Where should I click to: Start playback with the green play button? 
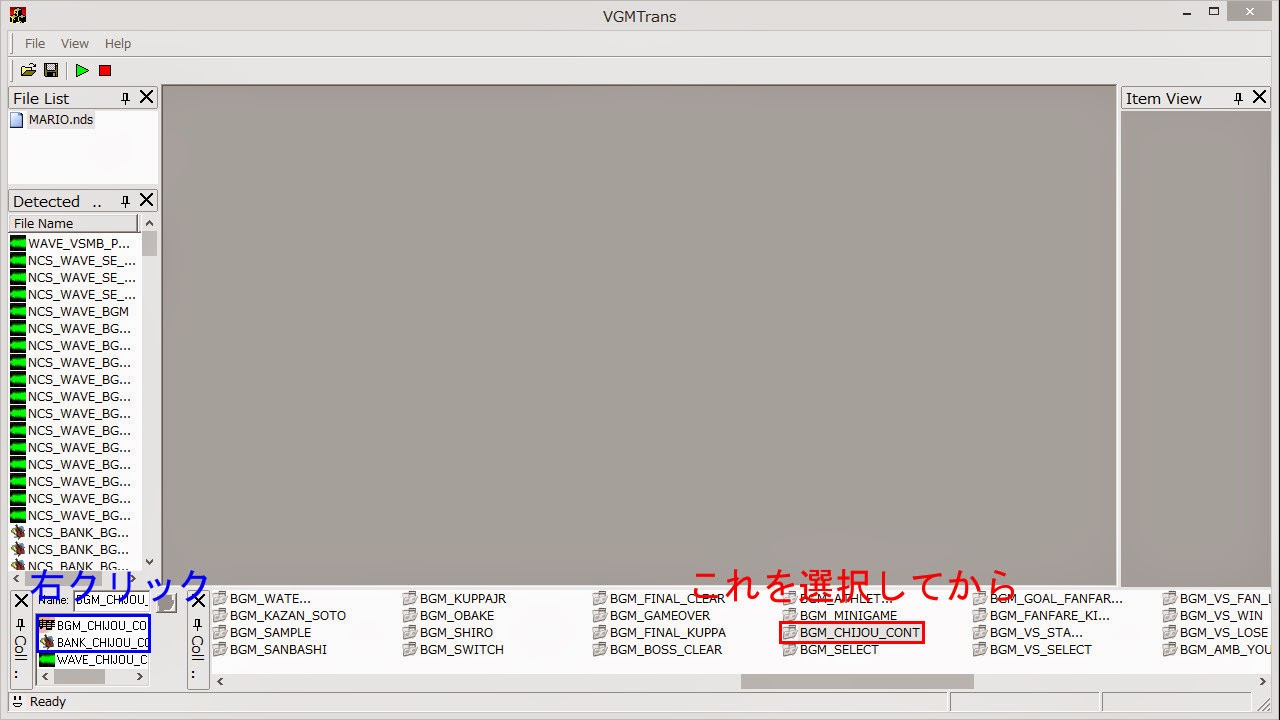click(82, 70)
